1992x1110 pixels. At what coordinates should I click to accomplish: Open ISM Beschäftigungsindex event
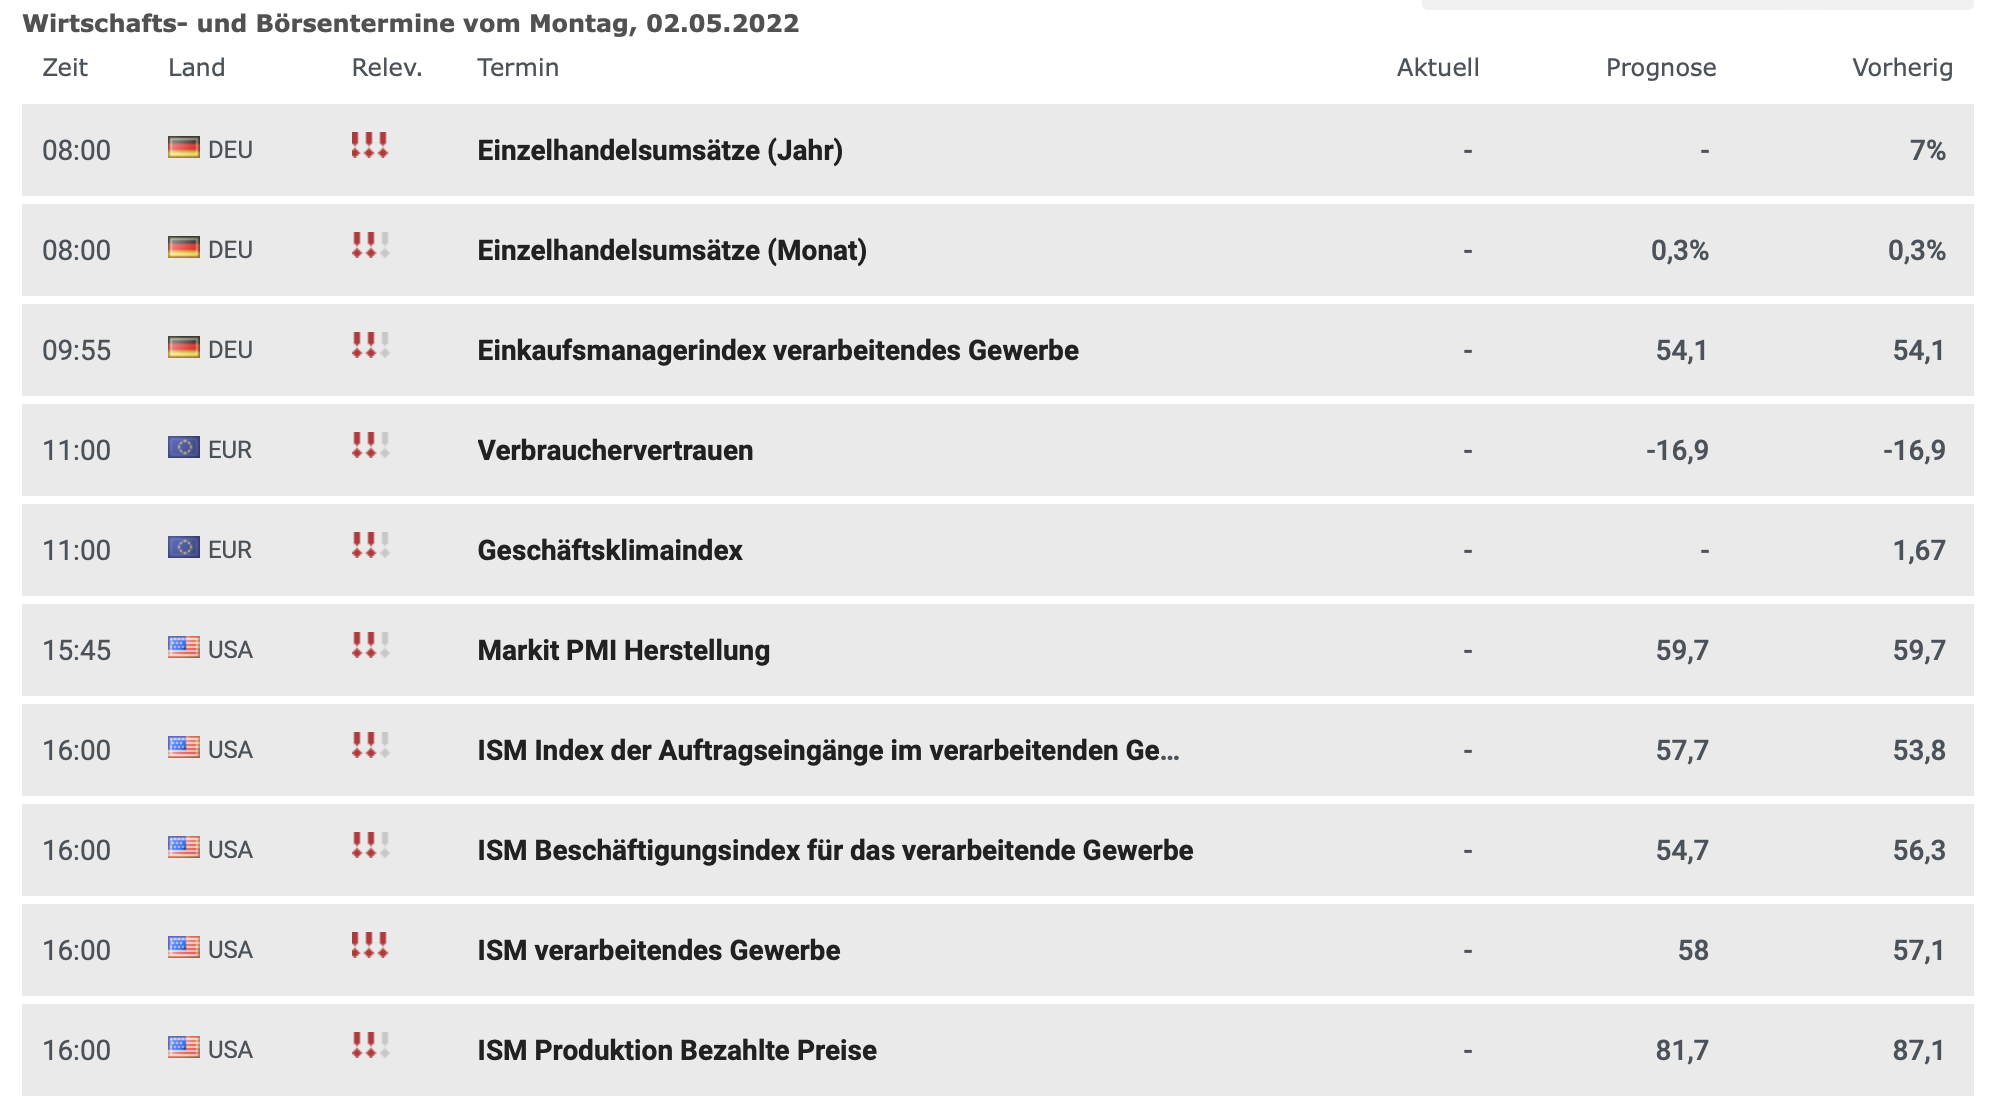pos(835,850)
